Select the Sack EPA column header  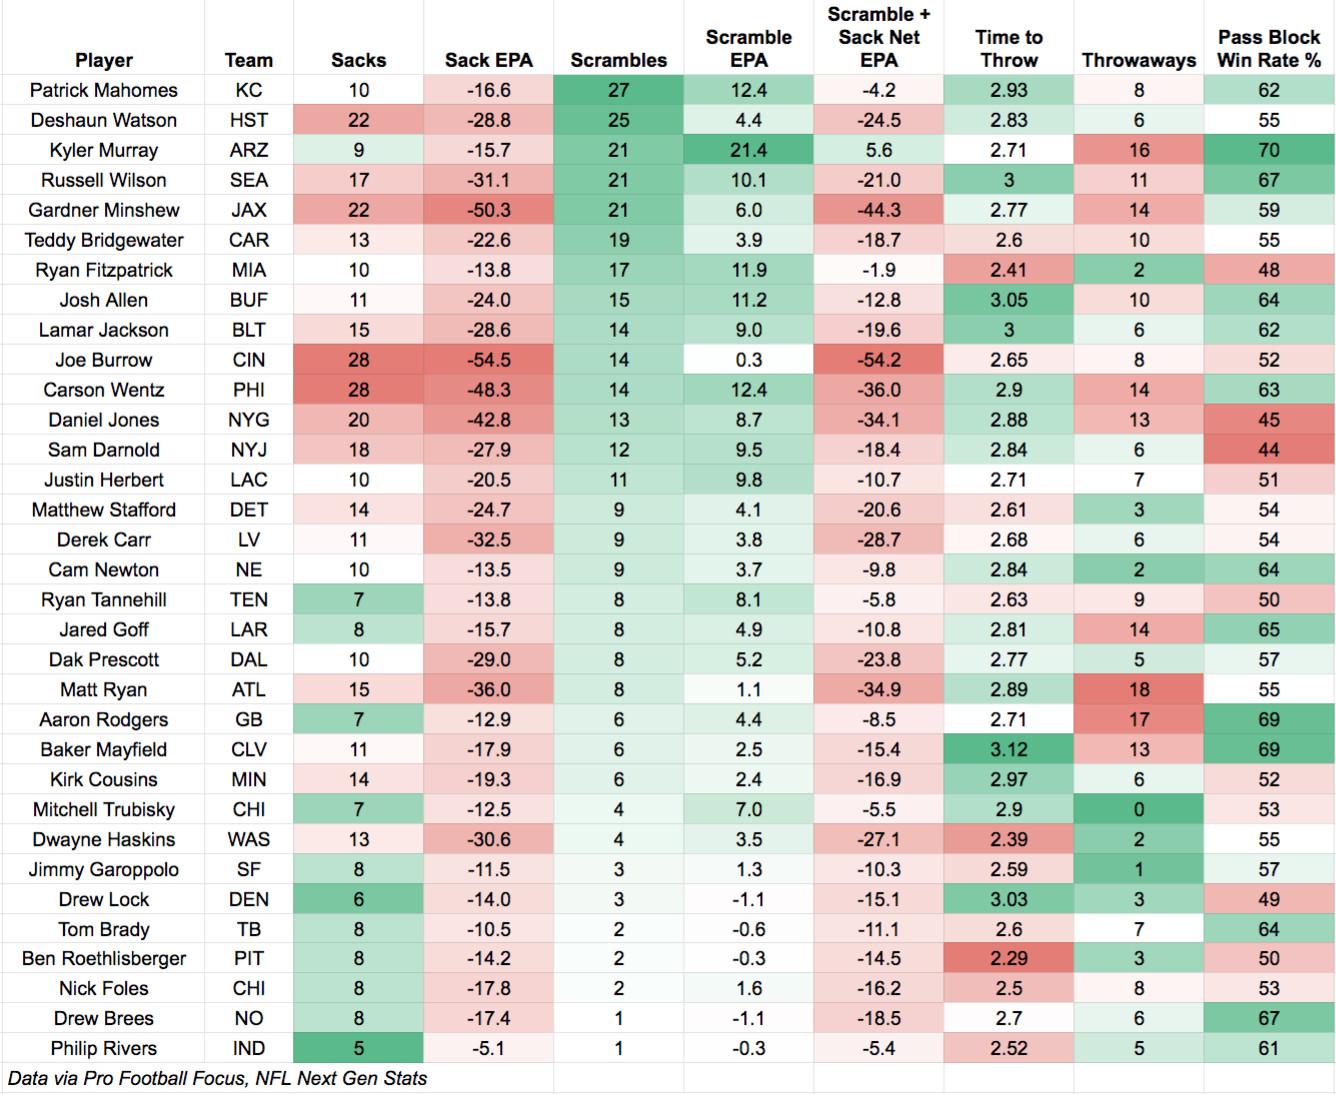click(x=488, y=60)
